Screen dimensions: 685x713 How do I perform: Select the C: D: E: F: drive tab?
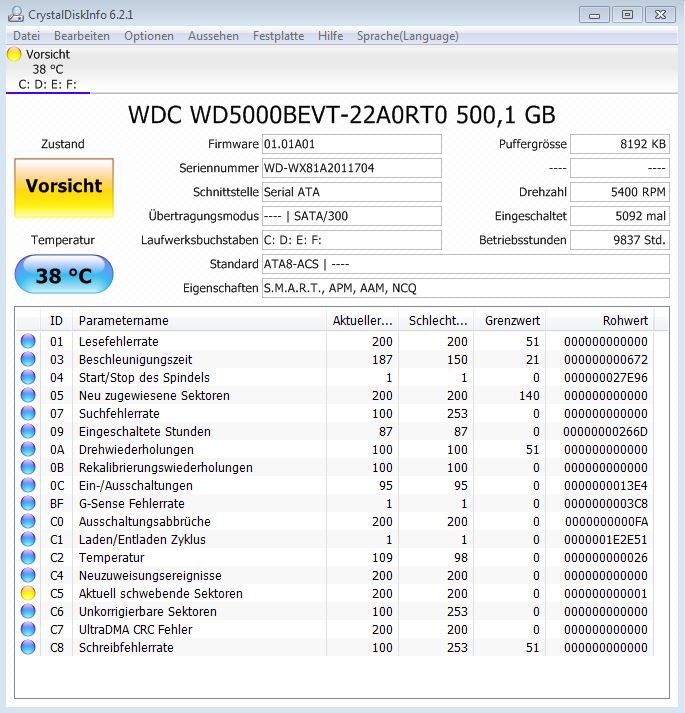click(48, 69)
